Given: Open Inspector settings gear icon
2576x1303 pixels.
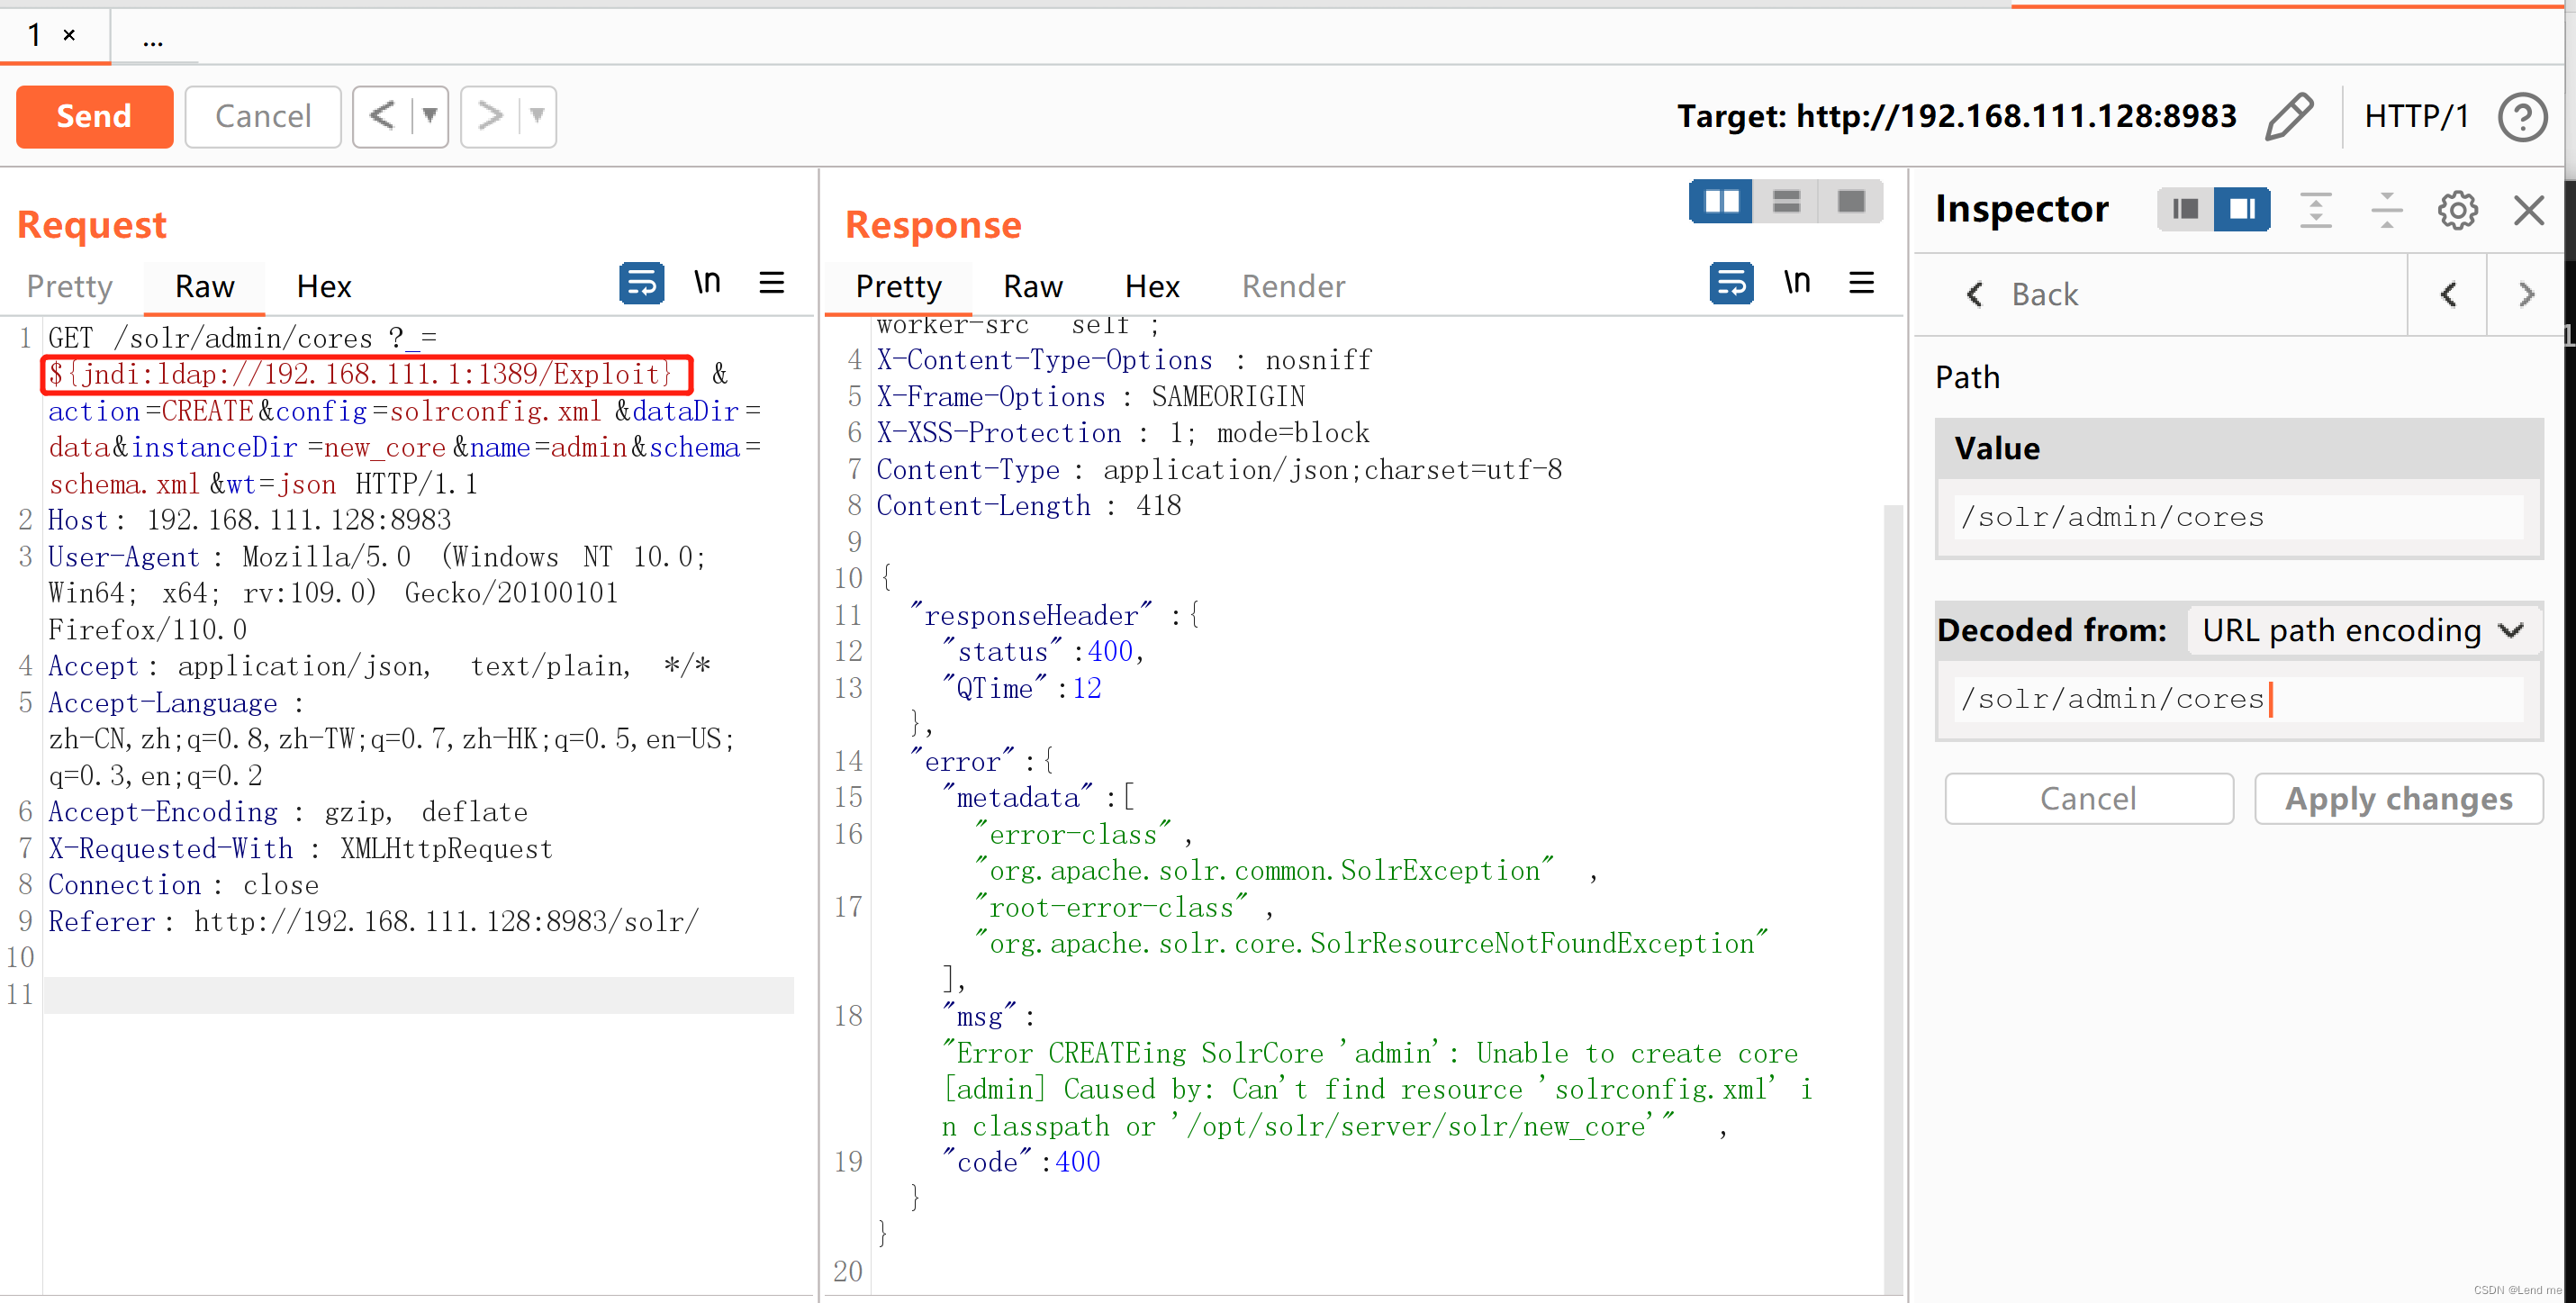Looking at the screenshot, I should (2457, 210).
